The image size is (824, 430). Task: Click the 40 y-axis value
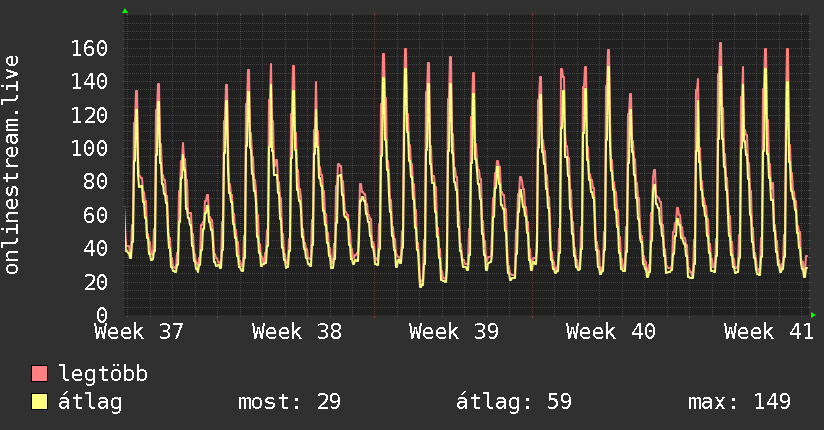(x=96, y=249)
